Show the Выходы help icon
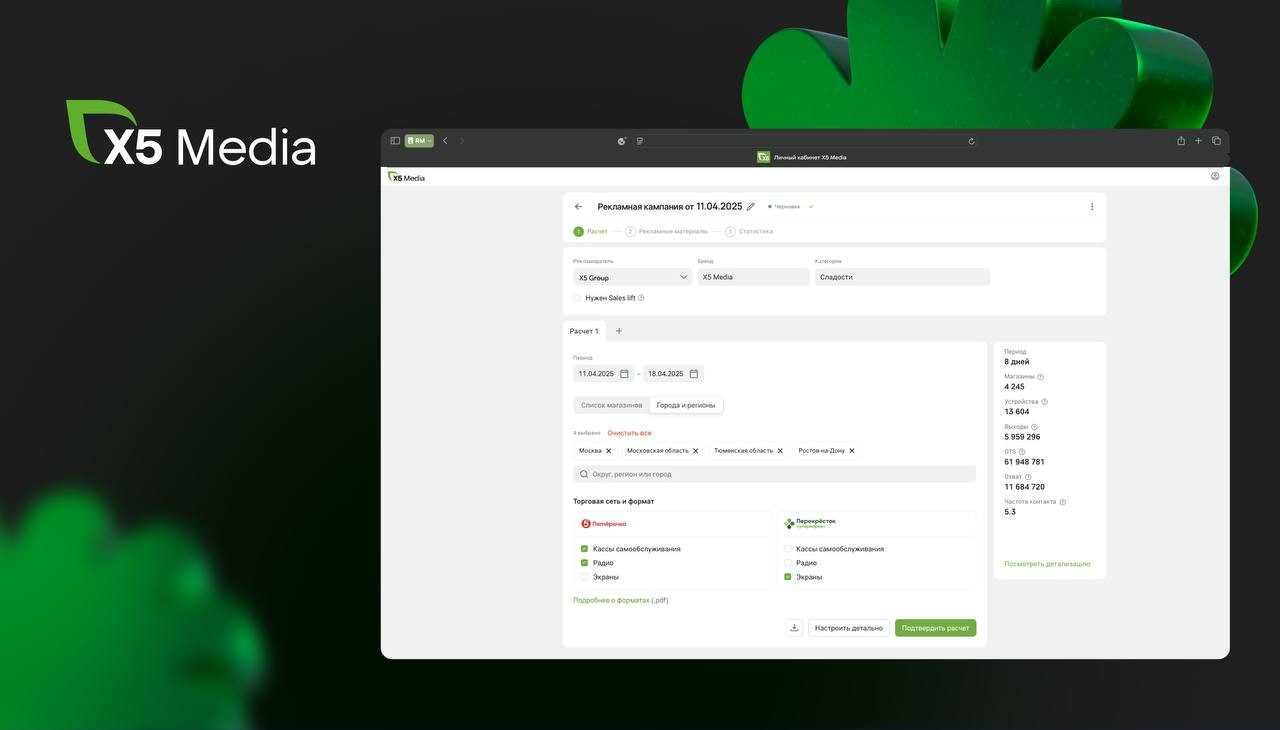Image resolution: width=1280 pixels, height=730 pixels. point(1034,427)
